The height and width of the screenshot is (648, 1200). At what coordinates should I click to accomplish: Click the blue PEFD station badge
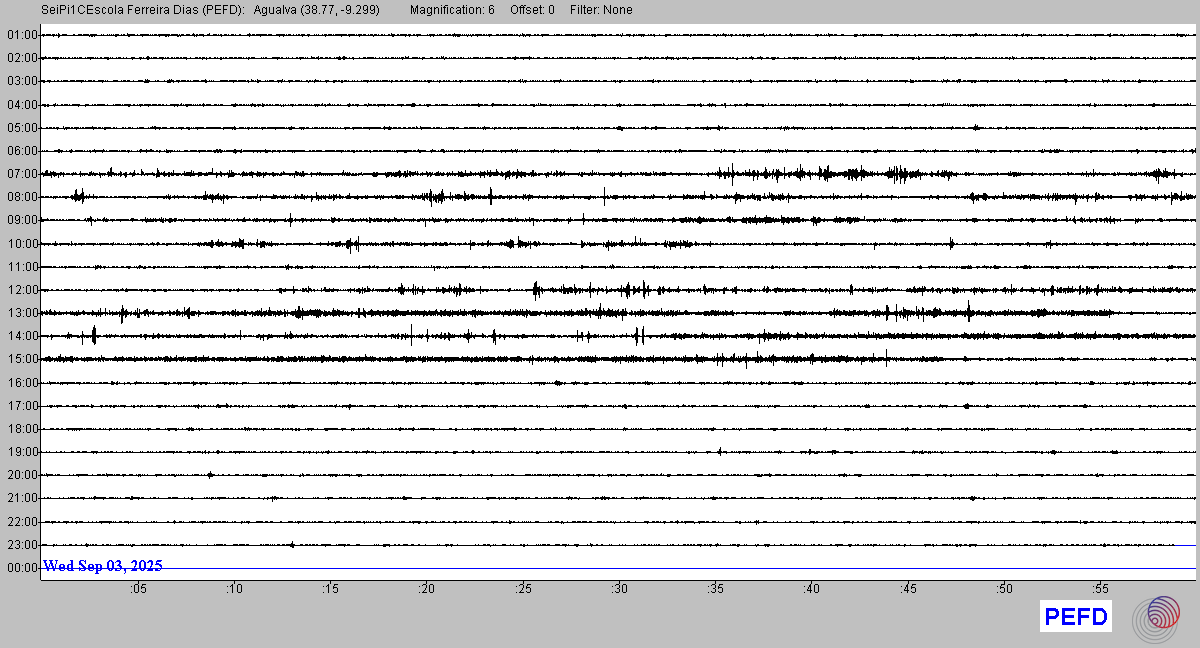tap(1075, 617)
